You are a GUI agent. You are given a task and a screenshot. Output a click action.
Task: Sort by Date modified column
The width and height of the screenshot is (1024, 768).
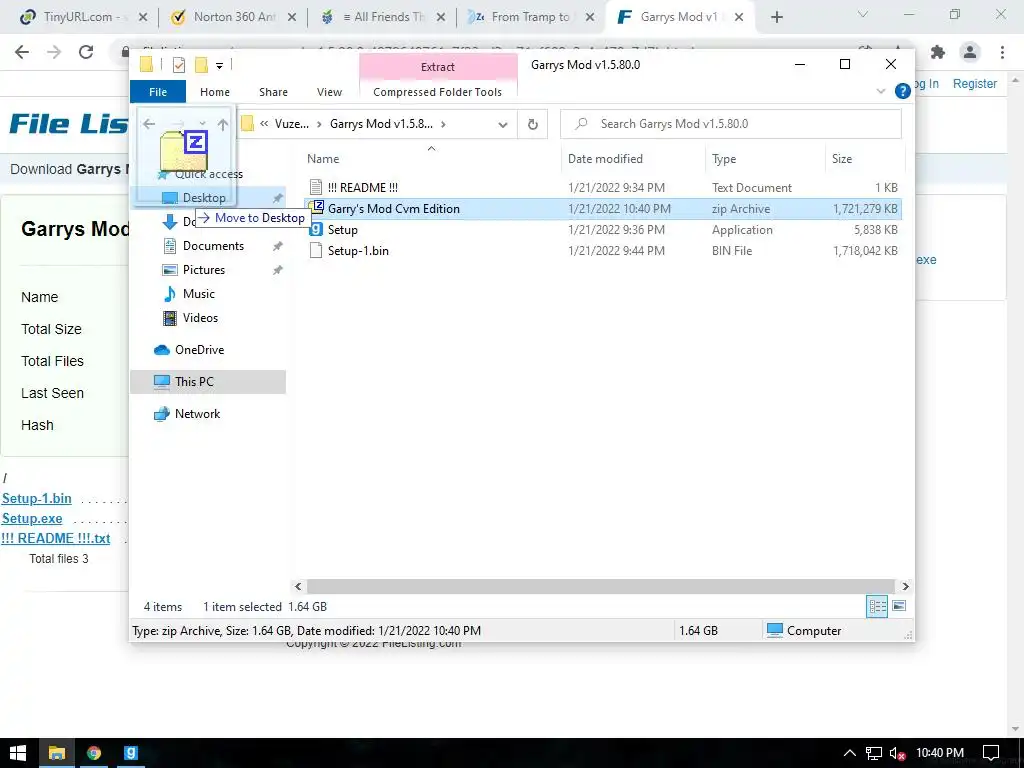pyautogui.click(x=605, y=159)
